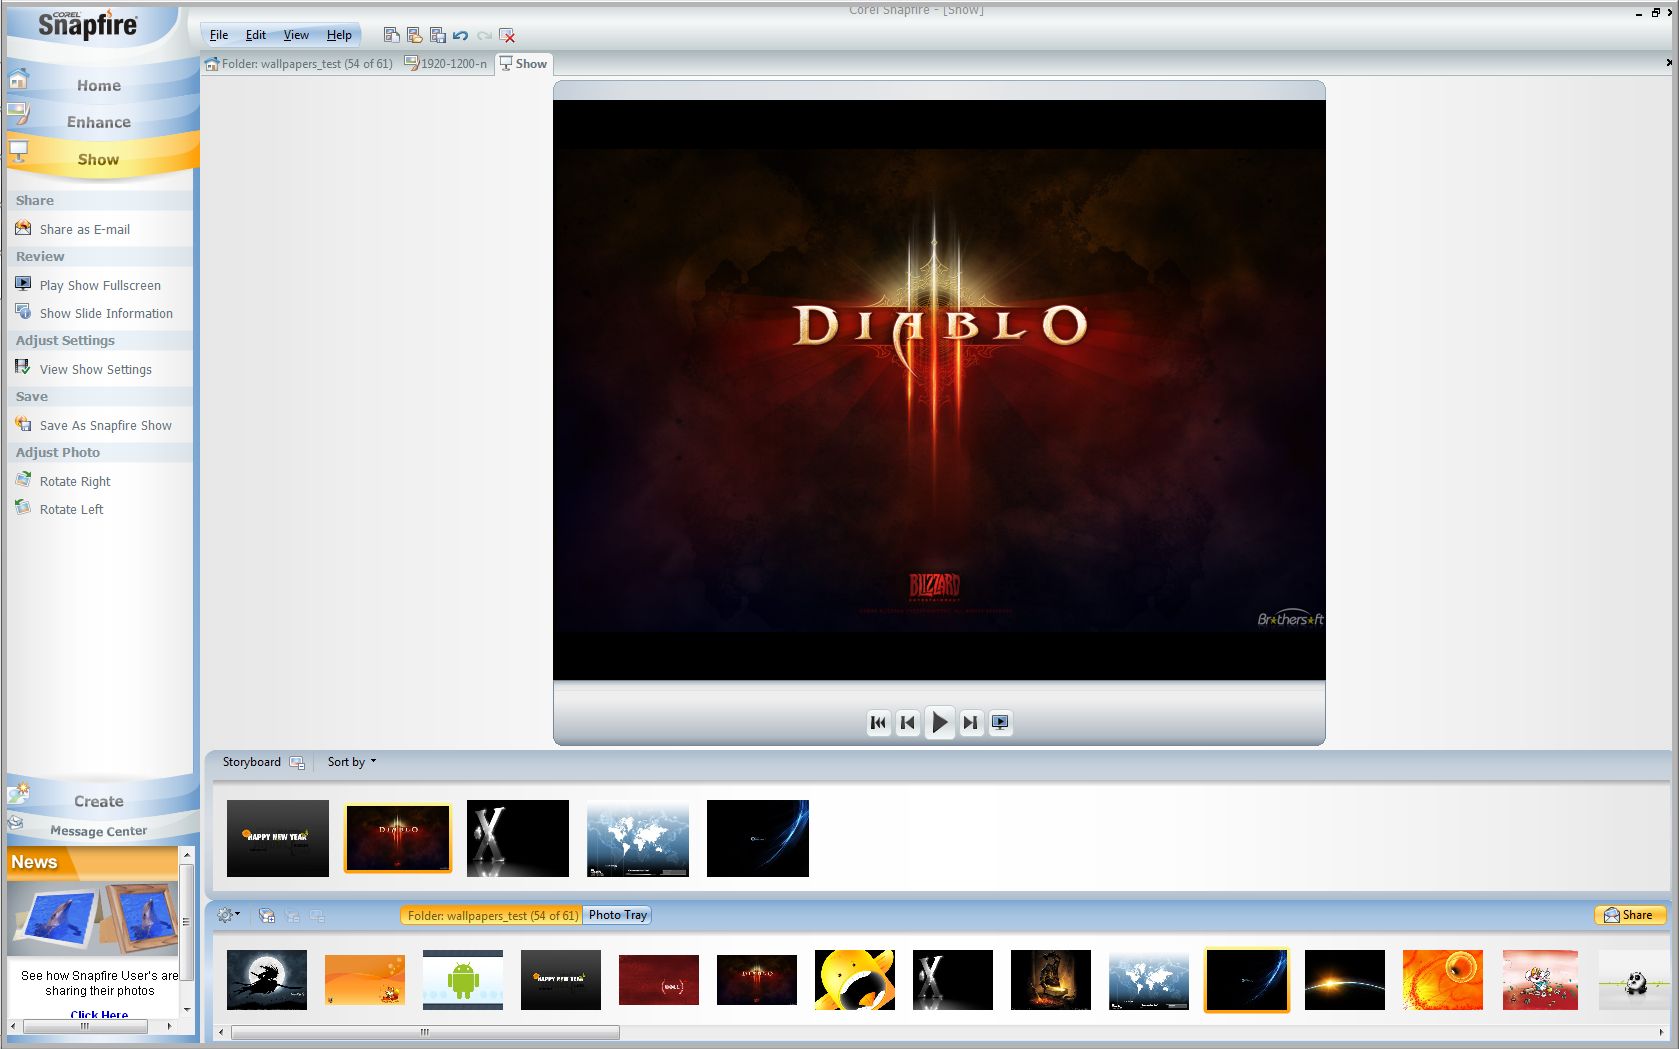Click the undo arrow icon
The height and width of the screenshot is (1049, 1679).
[x=460, y=35]
